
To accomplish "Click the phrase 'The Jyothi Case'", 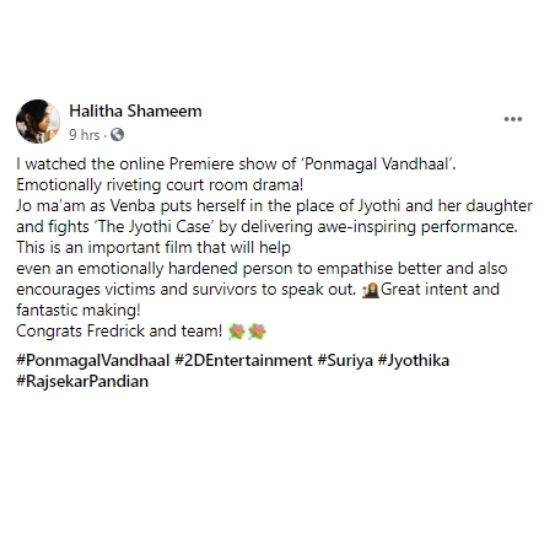I will [155, 227].
